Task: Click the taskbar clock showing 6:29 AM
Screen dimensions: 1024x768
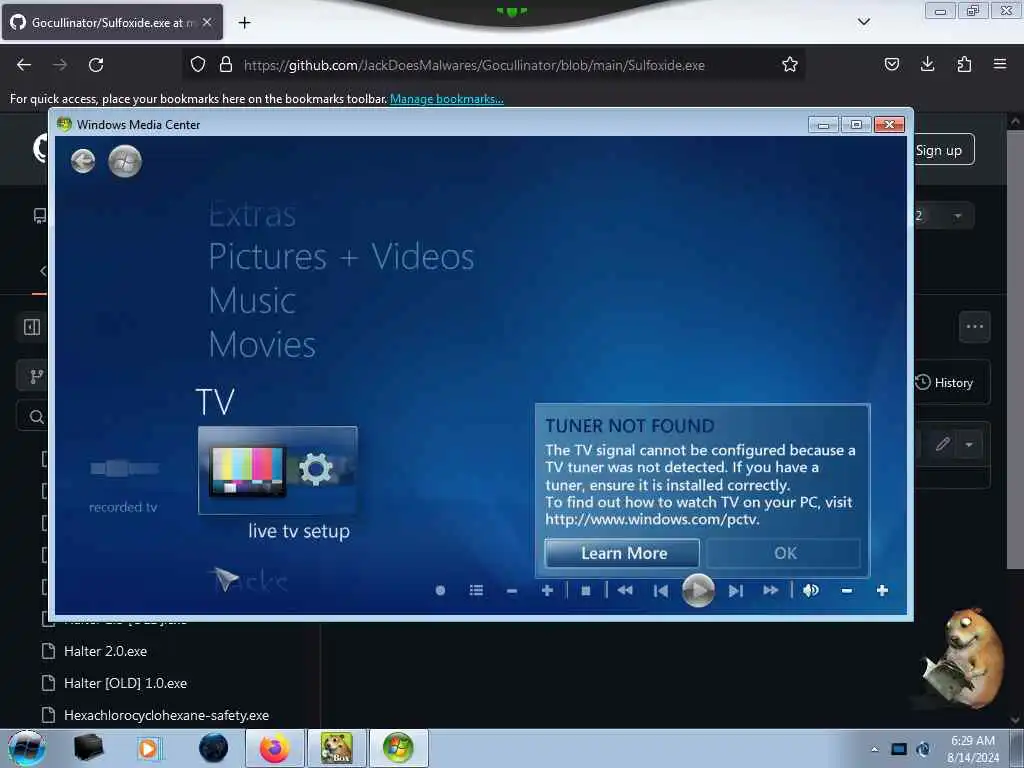Action: pyautogui.click(x=972, y=748)
